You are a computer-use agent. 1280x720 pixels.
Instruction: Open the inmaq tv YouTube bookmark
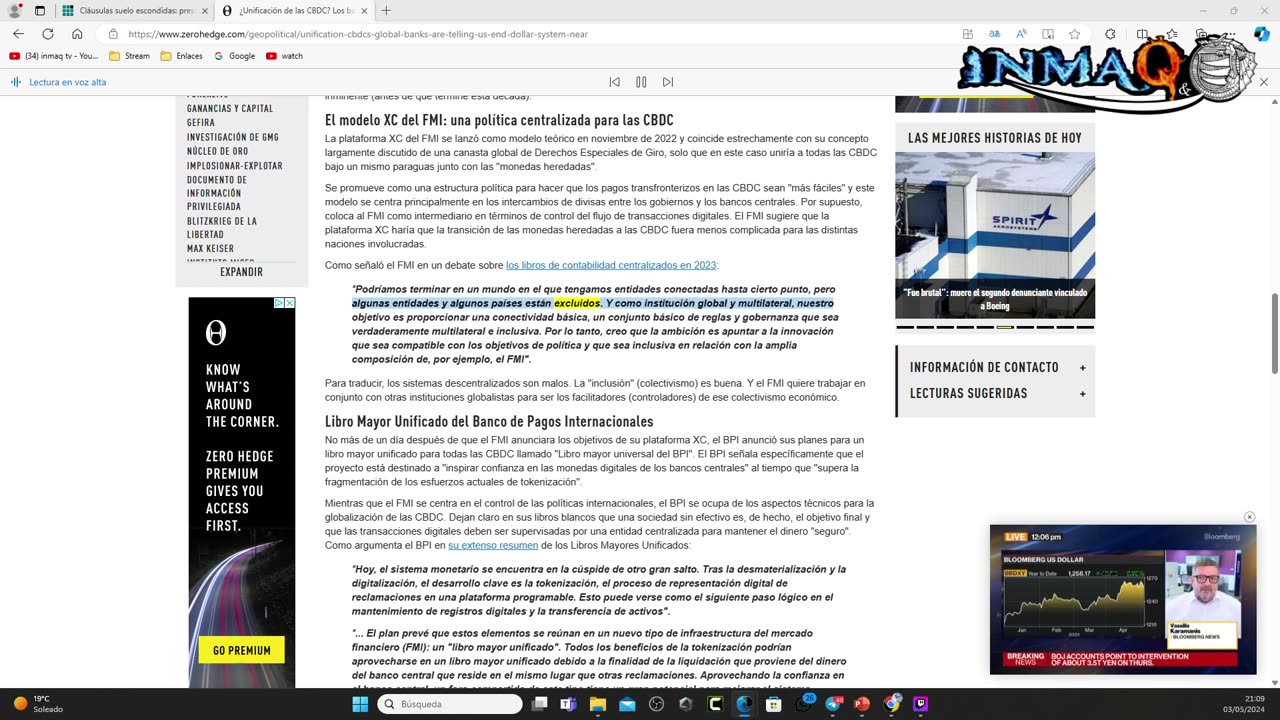tap(54, 56)
